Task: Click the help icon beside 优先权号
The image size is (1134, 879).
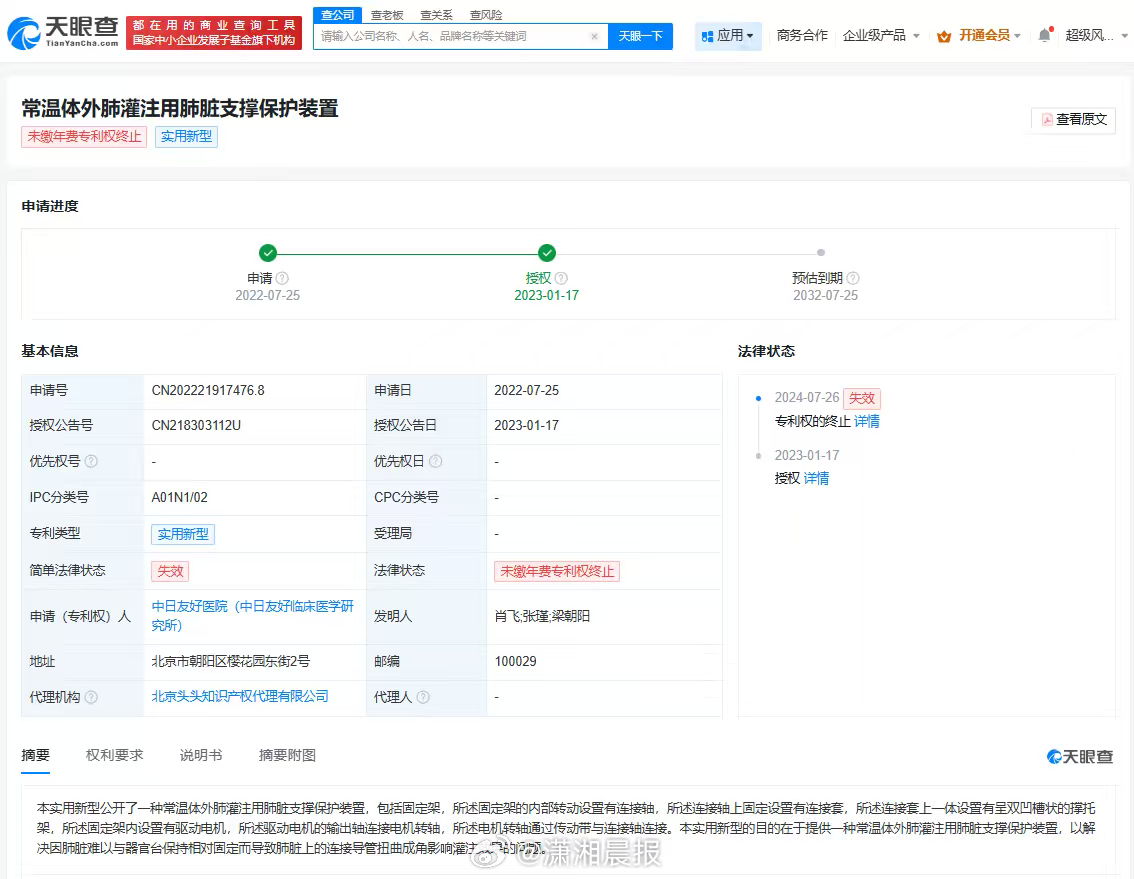Action: click(x=91, y=461)
